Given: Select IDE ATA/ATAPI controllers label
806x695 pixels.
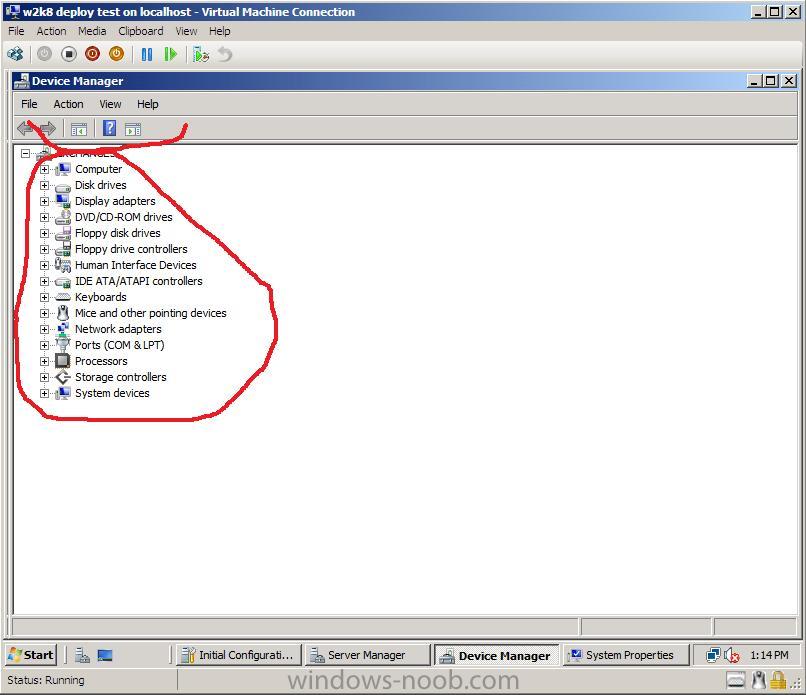Looking at the screenshot, I should [x=139, y=281].
